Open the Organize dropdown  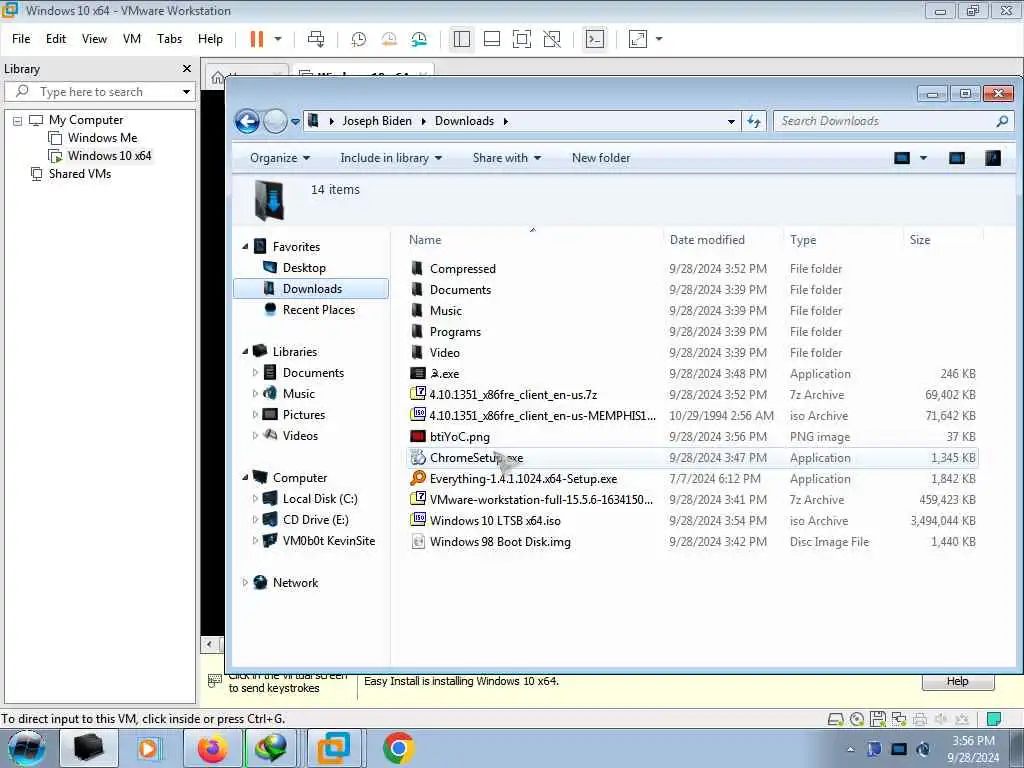pyautogui.click(x=280, y=158)
